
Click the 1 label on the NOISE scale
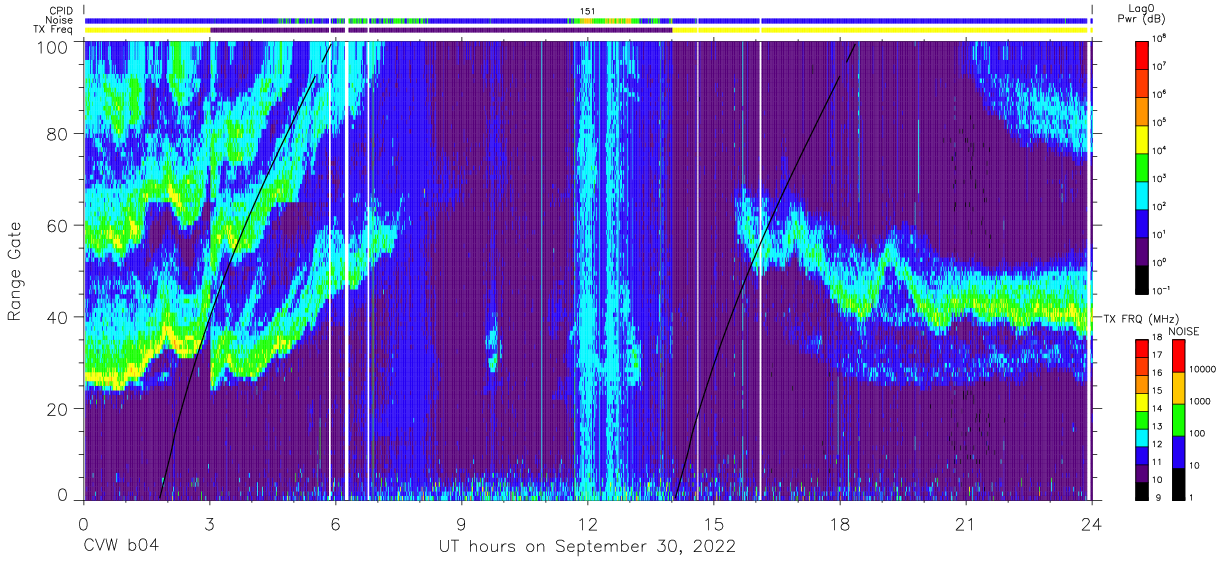pos(1193,498)
